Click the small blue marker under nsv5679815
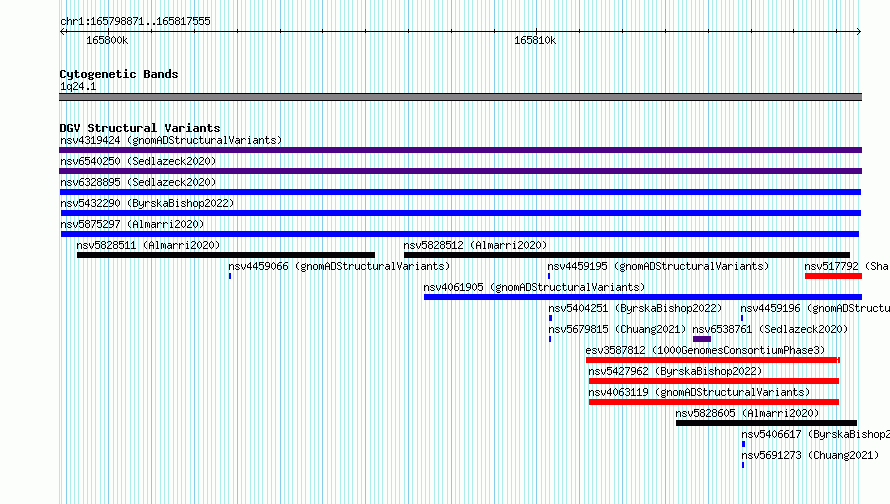Screen dimensions: 890x504 coord(550,339)
